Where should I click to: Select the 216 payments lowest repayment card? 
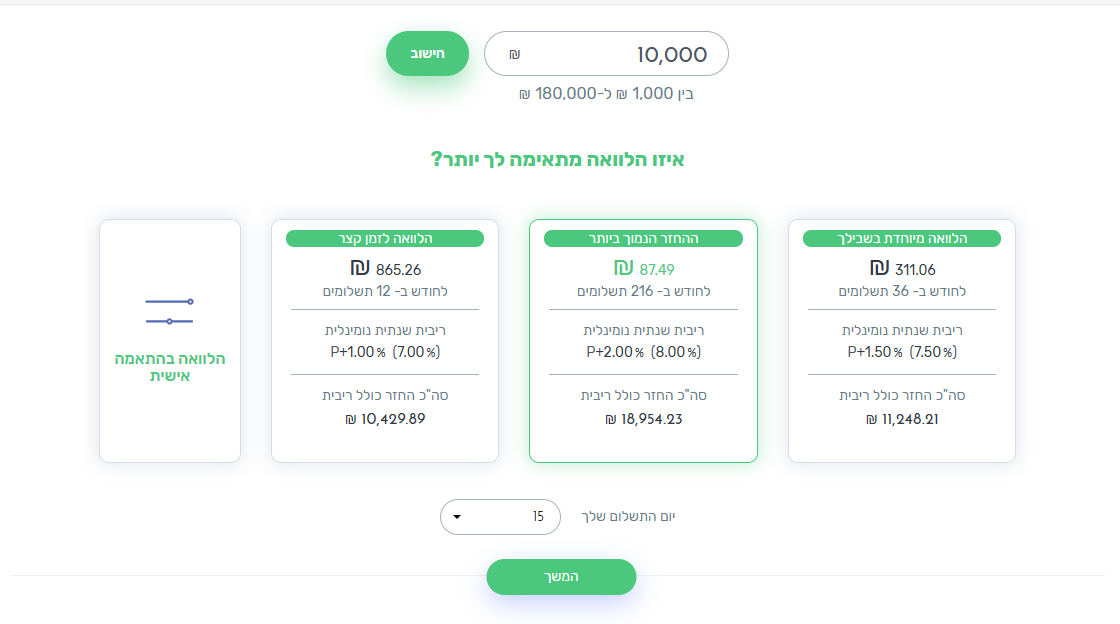(643, 341)
